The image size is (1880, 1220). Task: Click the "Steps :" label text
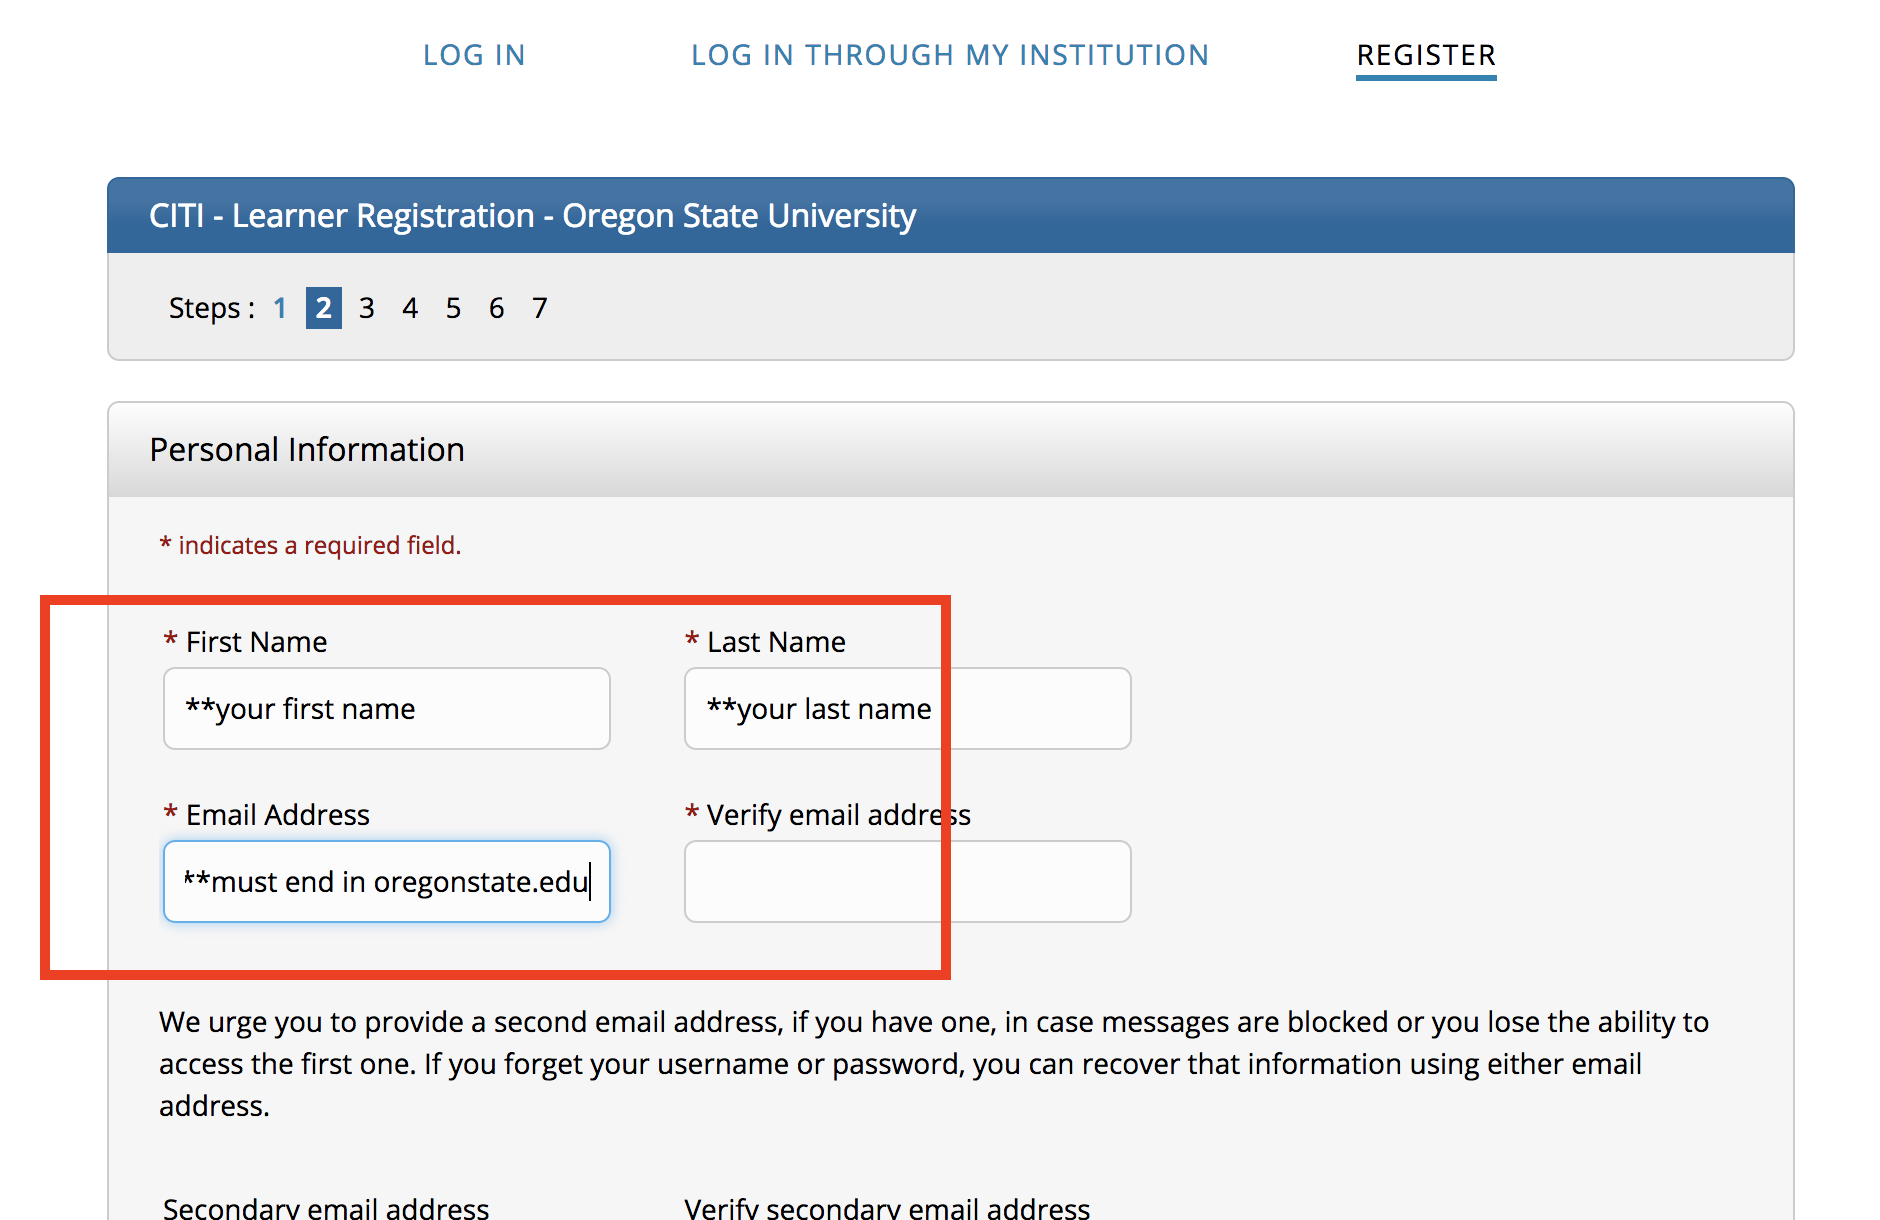211,308
